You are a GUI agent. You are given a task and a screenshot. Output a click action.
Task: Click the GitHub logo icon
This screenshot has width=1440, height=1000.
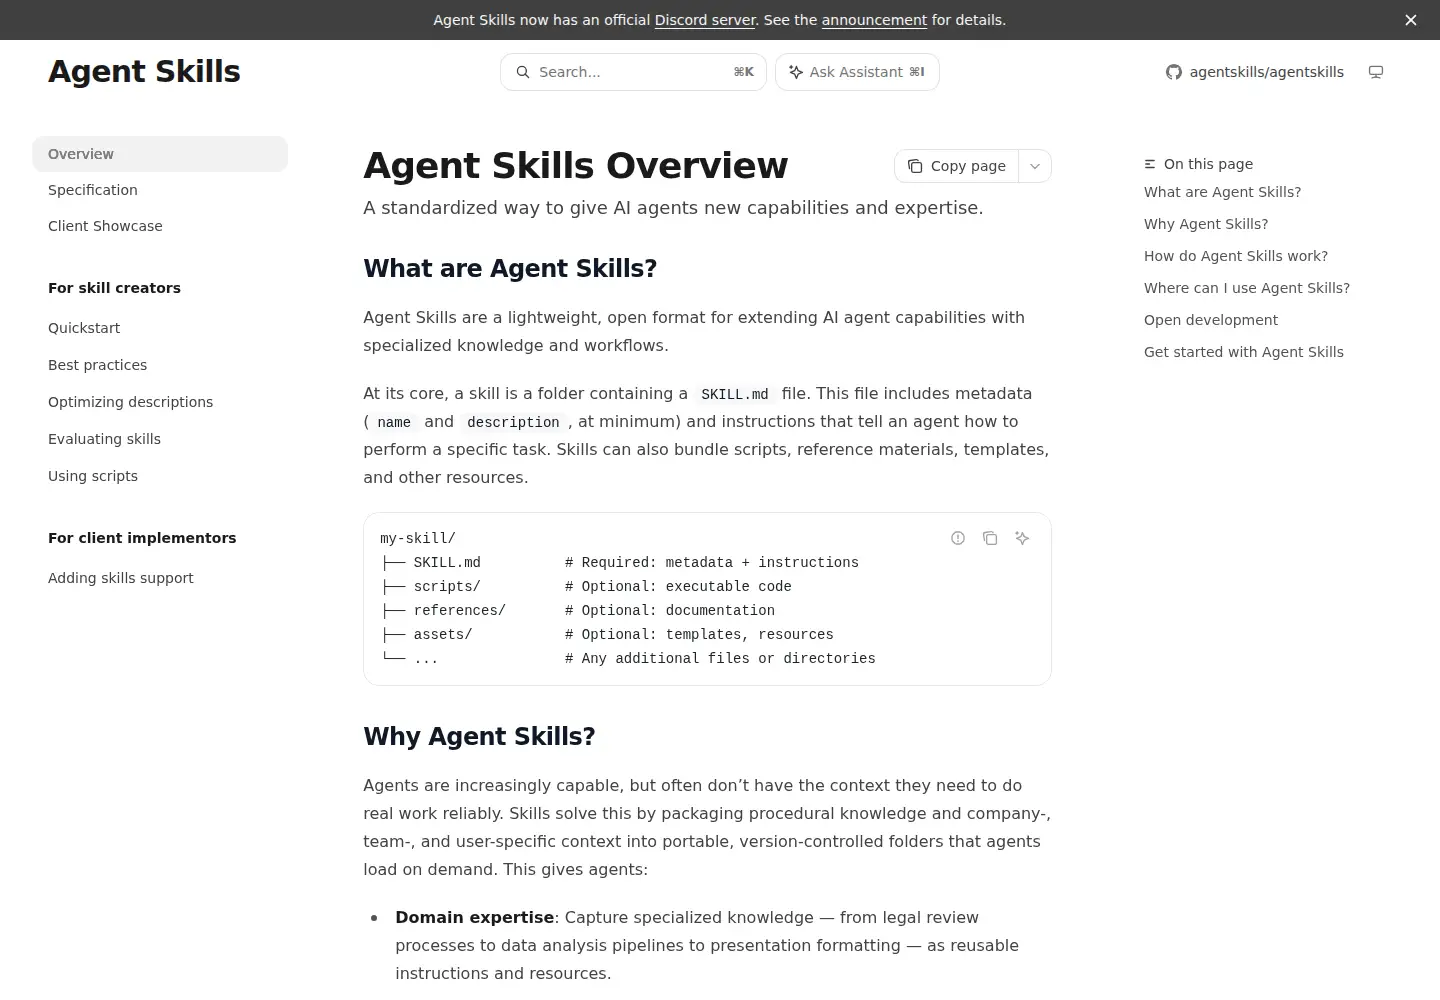tap(1174, 72)
